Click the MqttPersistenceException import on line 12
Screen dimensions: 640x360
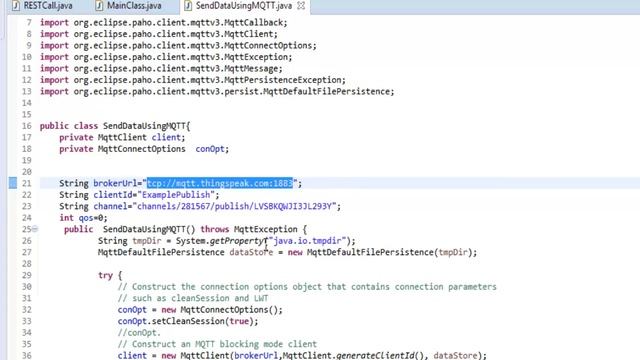coord(193,80)
